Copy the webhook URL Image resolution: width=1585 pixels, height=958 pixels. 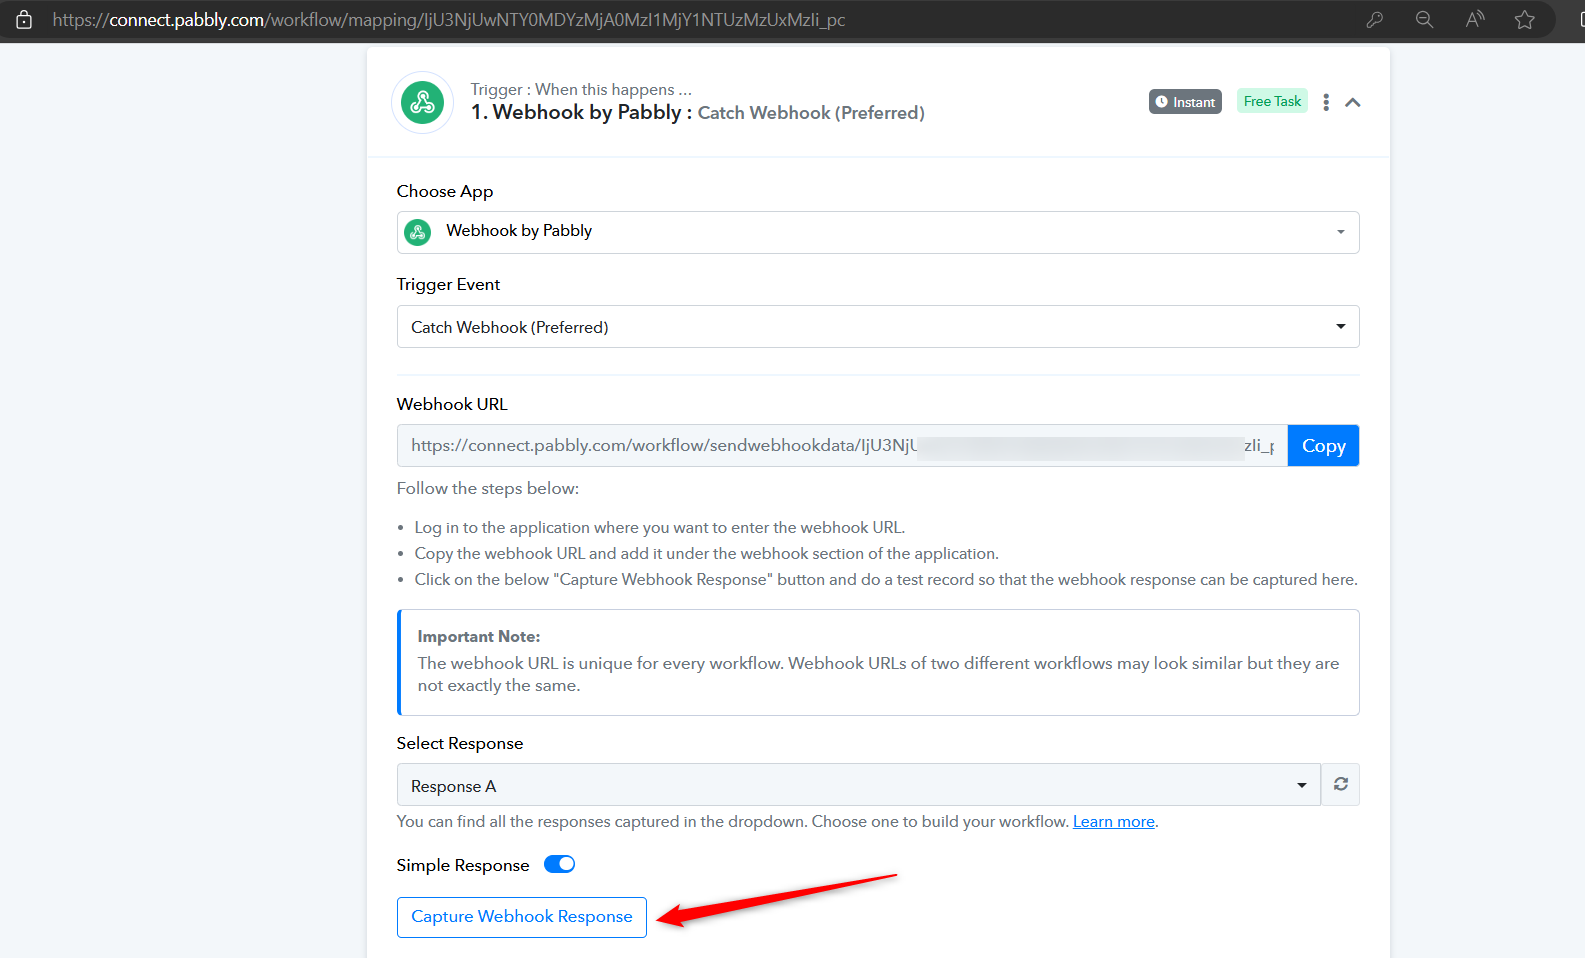(1323, 446)
